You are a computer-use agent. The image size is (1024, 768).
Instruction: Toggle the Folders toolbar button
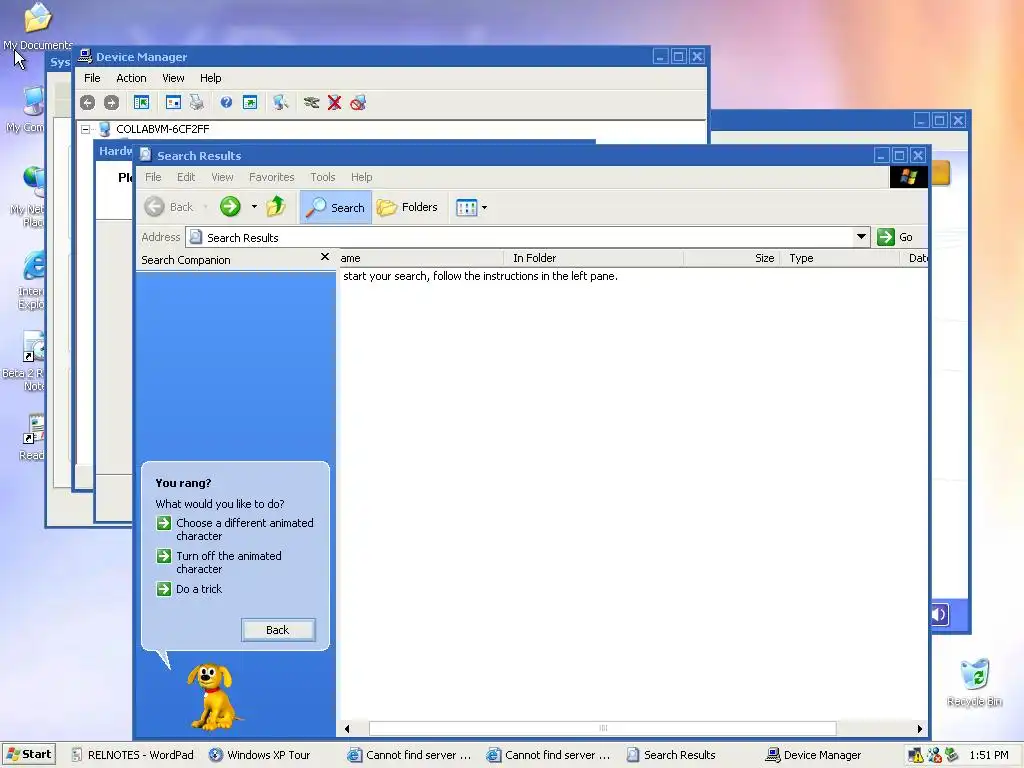(x=408, y=207)
